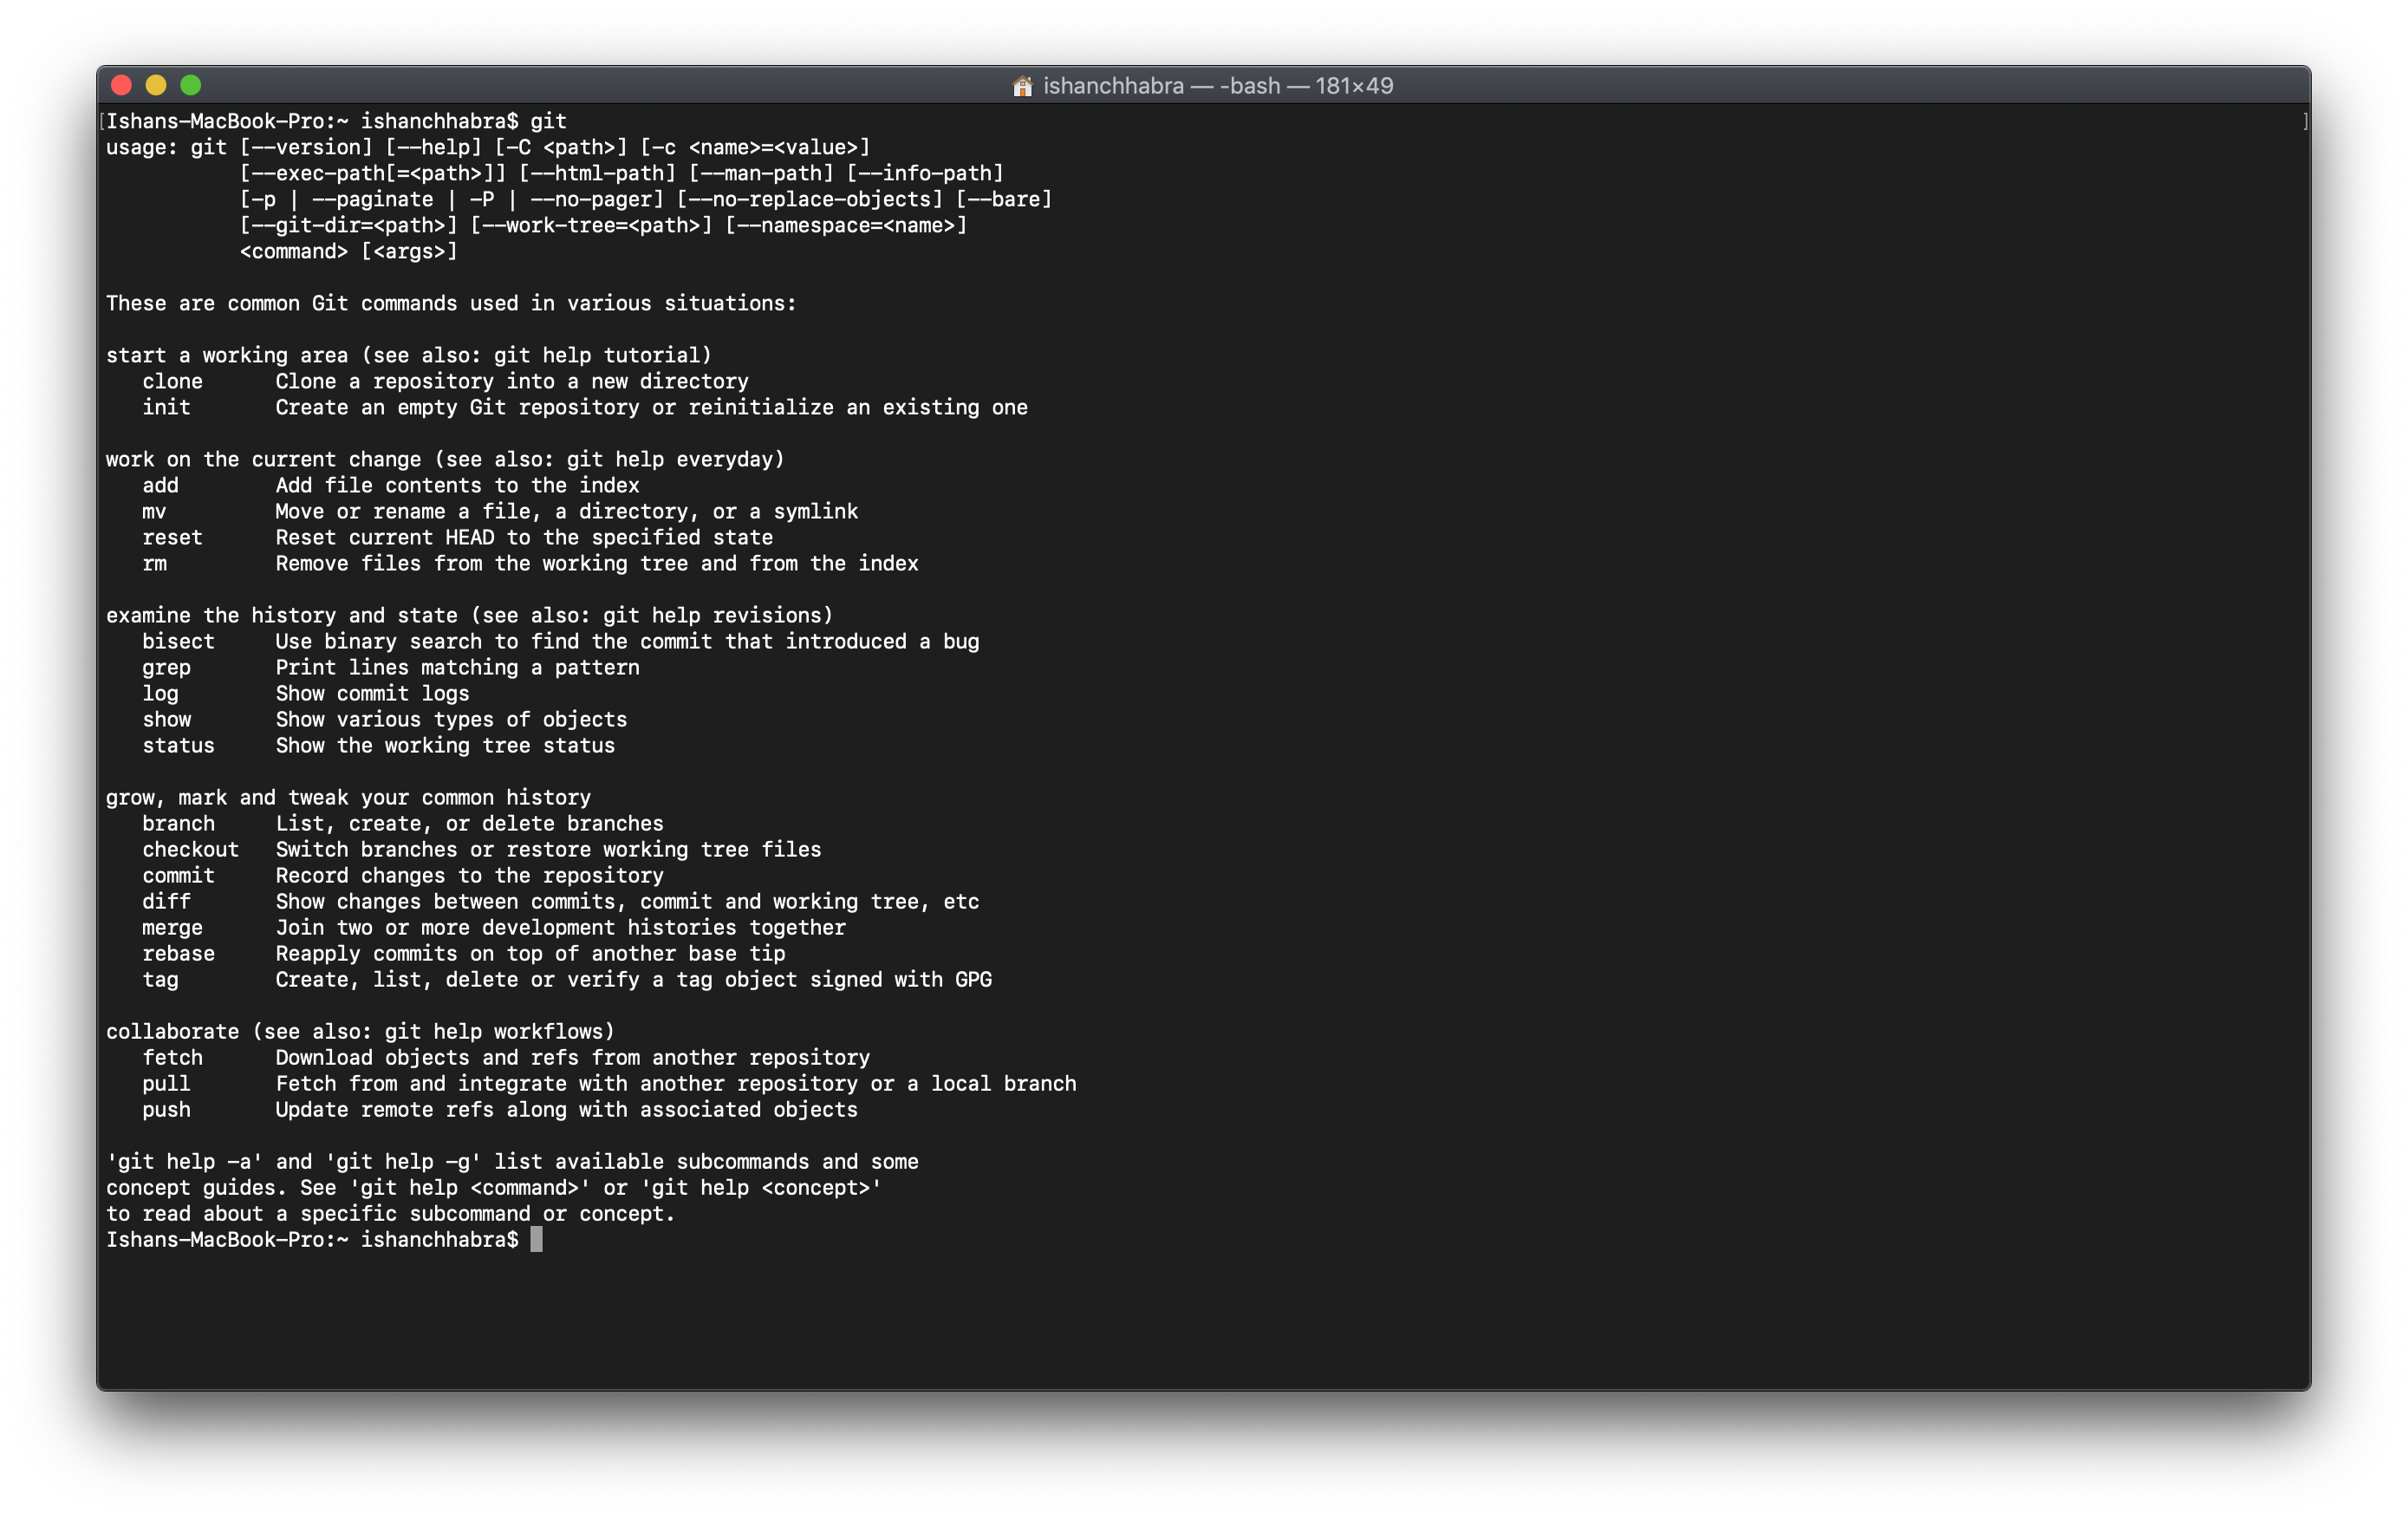Click the home folder icon in title bar
Screen dimensions: 2408x1519
1022,86
